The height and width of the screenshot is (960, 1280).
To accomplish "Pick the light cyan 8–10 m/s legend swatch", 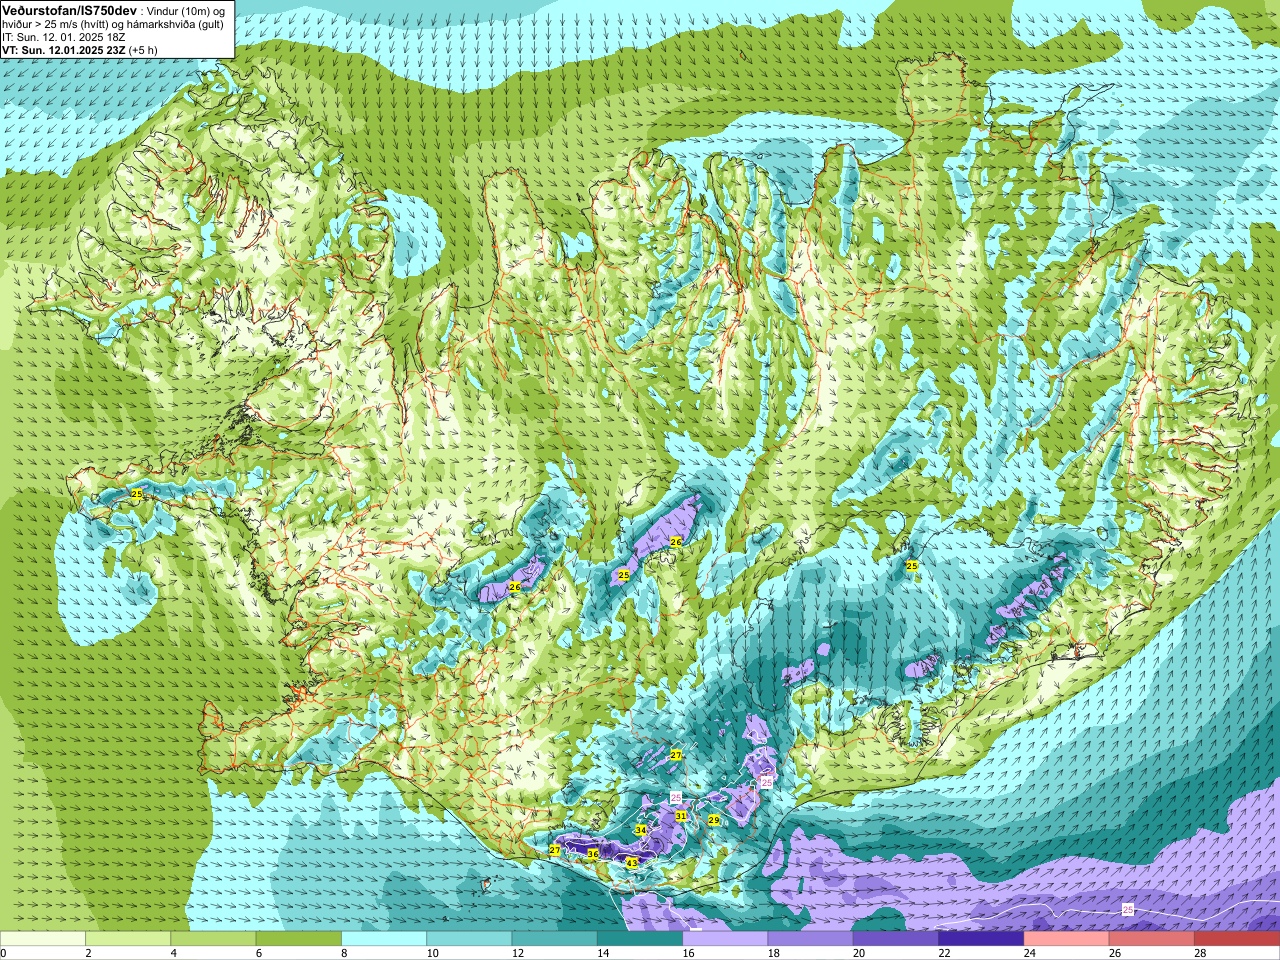I will [384, 939].
